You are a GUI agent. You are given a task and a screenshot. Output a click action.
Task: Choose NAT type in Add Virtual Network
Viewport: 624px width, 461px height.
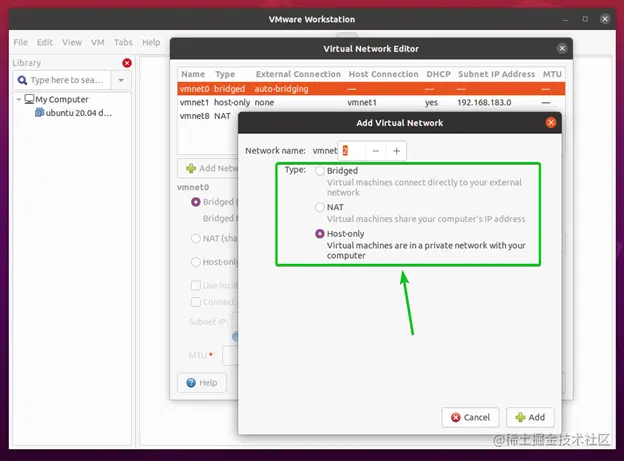coord(320,207)
